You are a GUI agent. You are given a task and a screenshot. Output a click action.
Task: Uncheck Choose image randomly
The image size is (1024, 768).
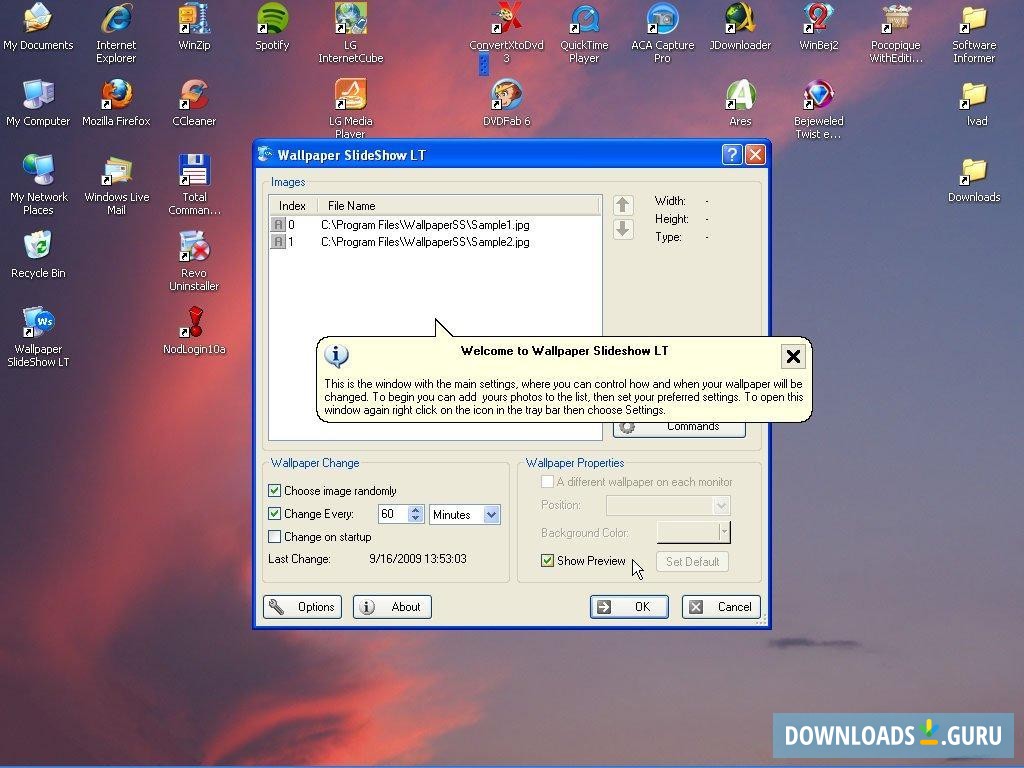click(x=275, y=490)
